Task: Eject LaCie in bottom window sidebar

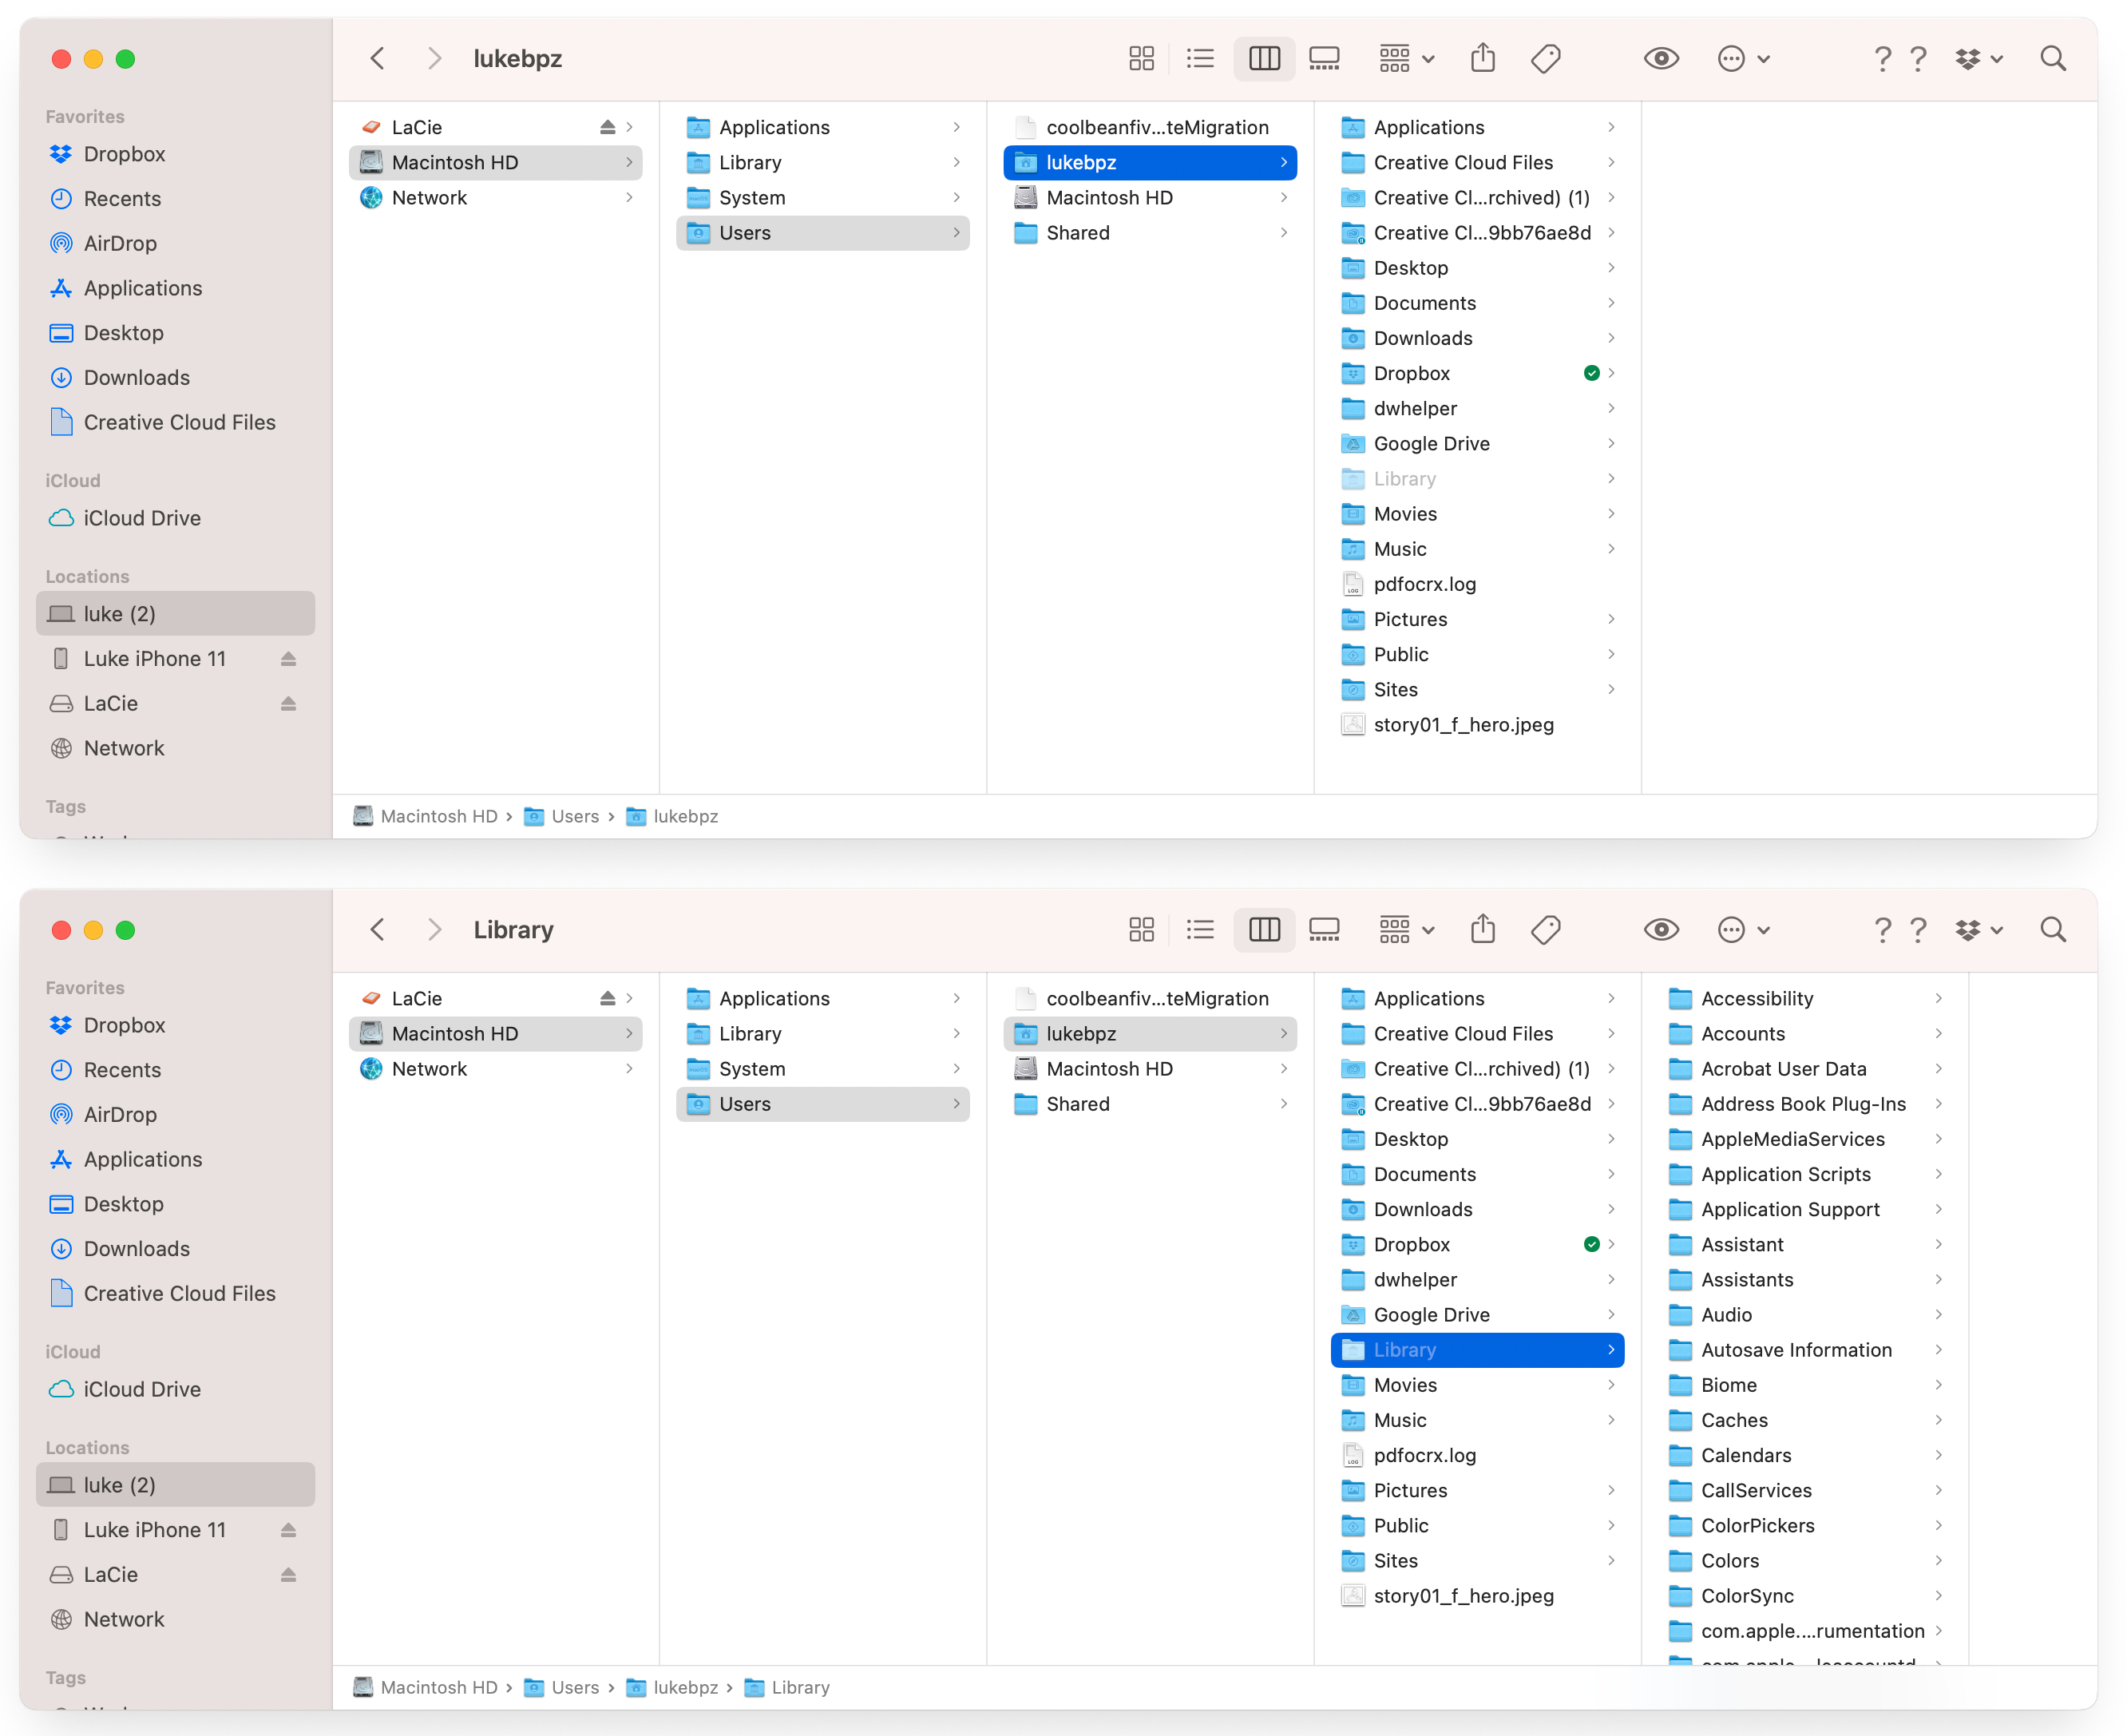Action: pos(288,1574)
